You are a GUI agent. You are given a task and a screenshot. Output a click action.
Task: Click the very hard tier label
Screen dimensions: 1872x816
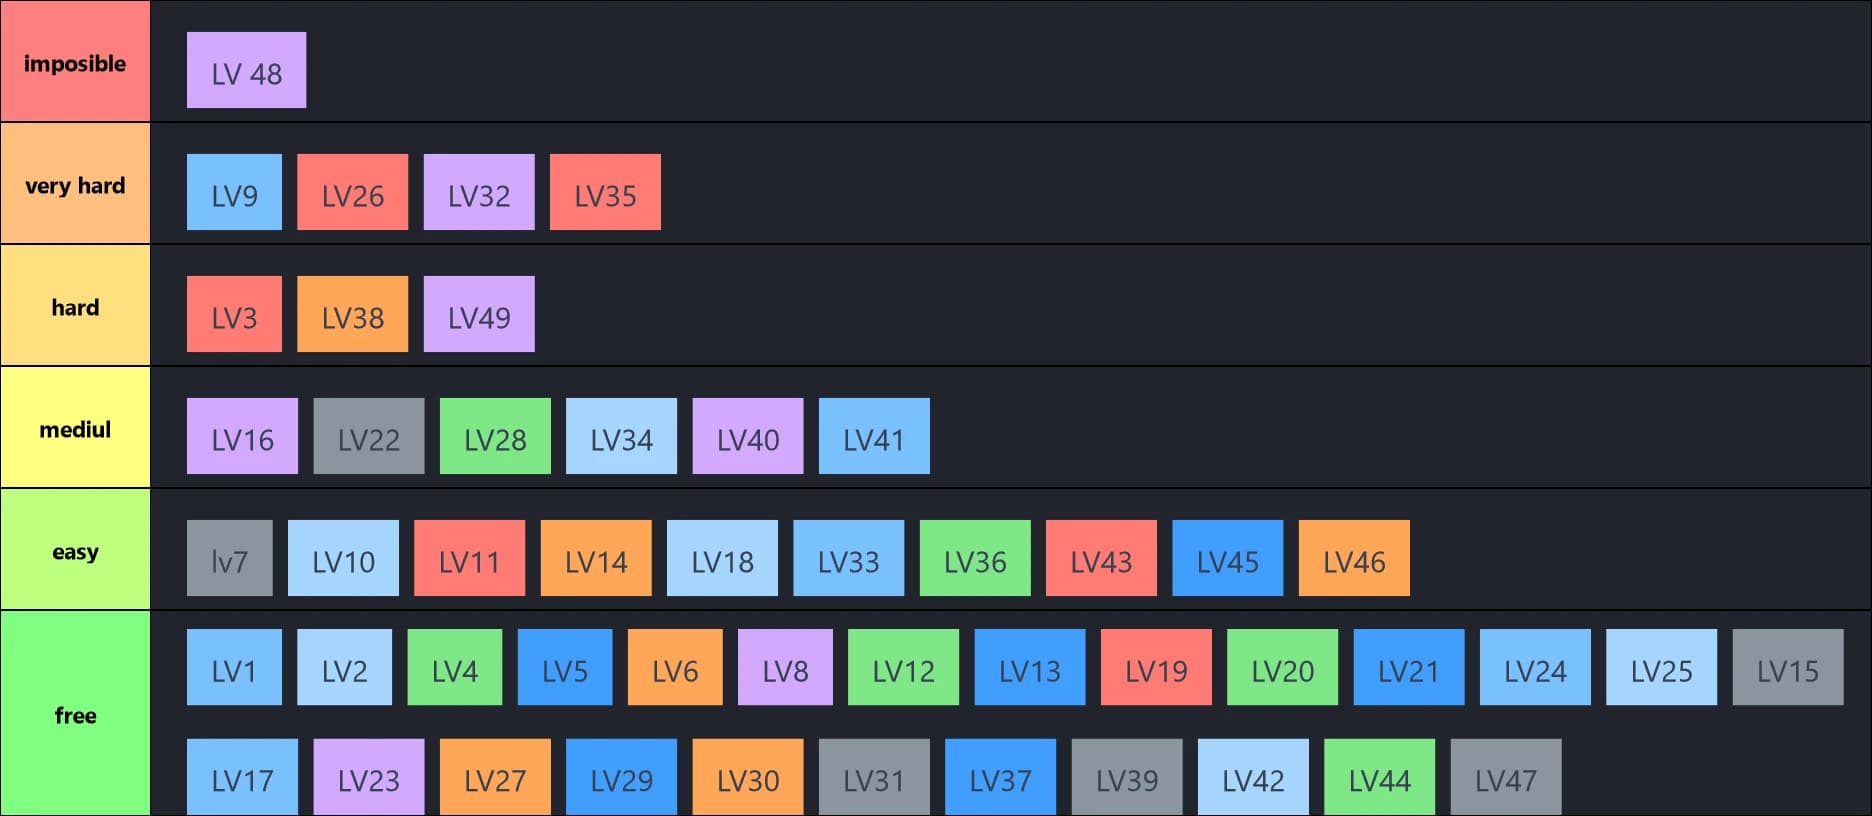tap(75, 184)
